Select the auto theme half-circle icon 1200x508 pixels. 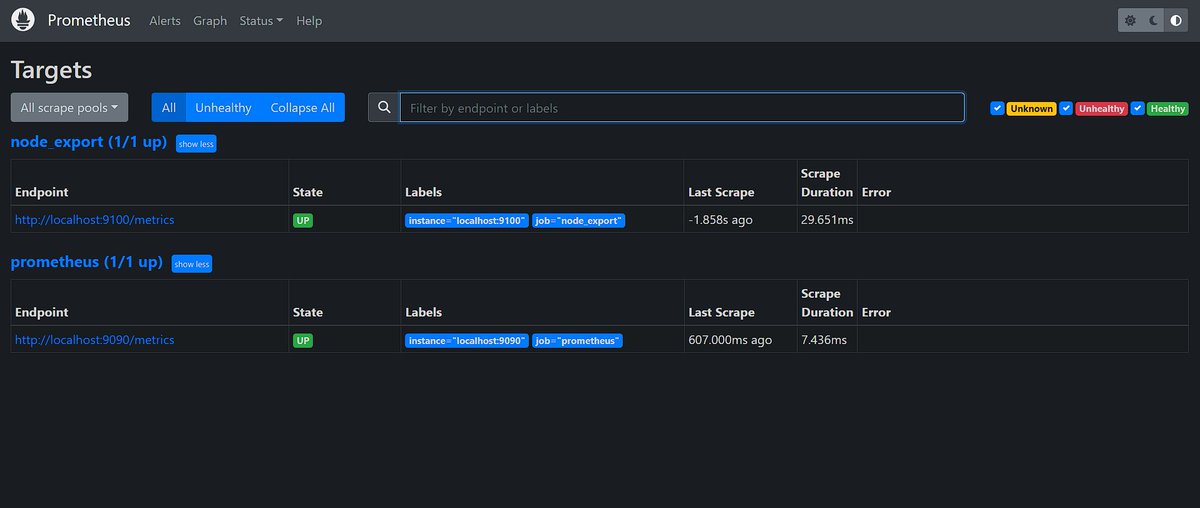1176,20
